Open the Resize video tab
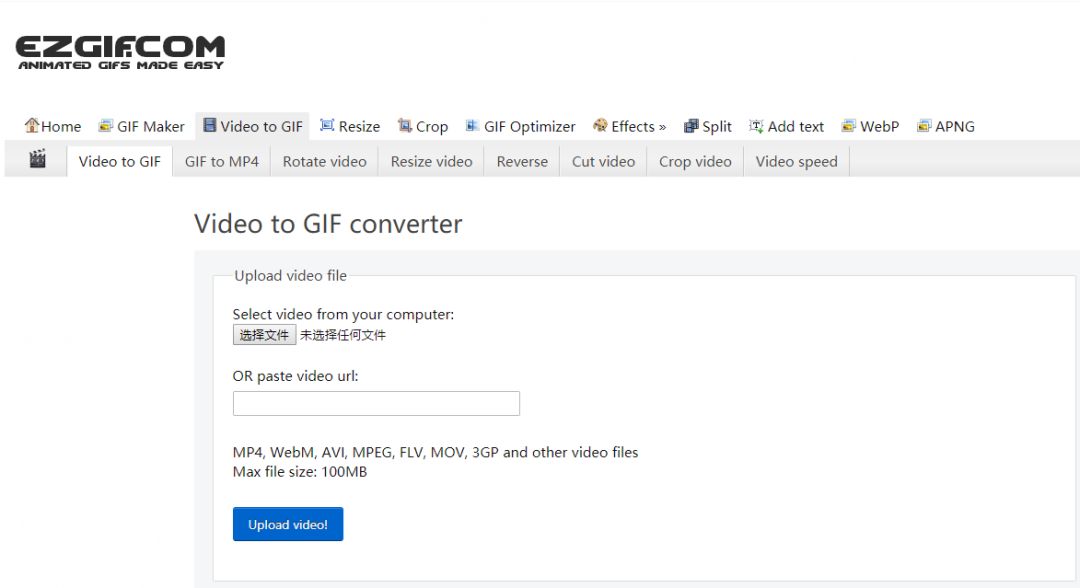Viewport: 1080px width, 588px height. (x=431, y=162)
